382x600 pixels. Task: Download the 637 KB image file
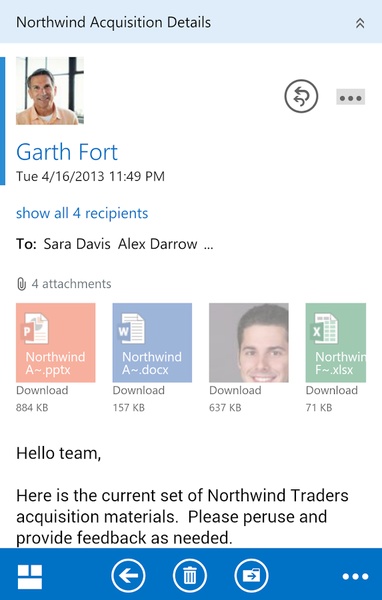235,390
